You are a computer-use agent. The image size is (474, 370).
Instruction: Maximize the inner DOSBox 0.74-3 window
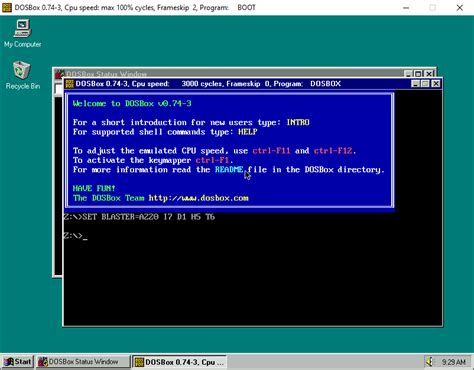[x=425, y=84]
